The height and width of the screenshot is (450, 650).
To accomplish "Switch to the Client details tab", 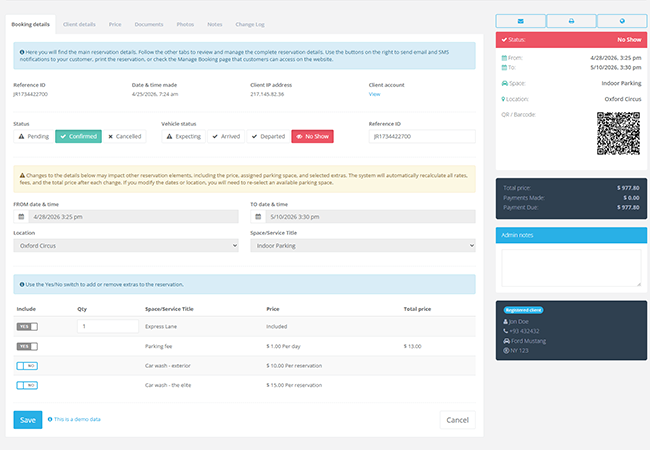I will point(79,24).
